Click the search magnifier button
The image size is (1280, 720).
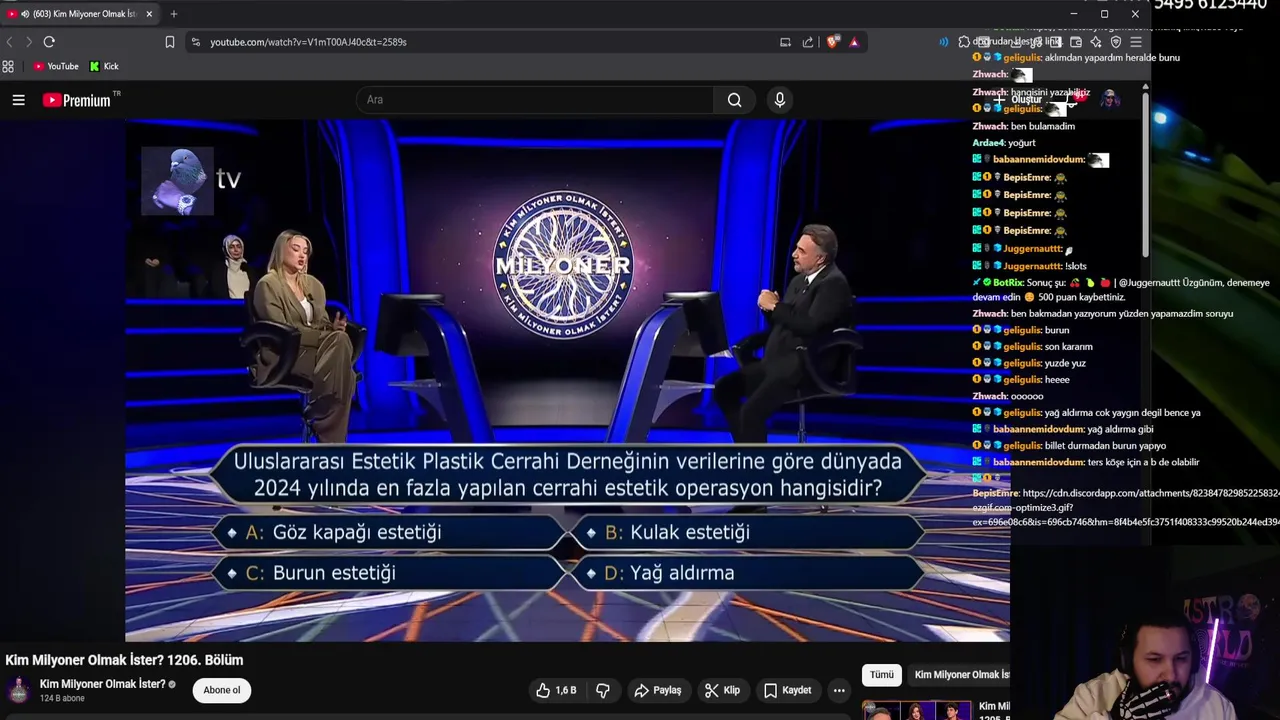click(734, 100)
